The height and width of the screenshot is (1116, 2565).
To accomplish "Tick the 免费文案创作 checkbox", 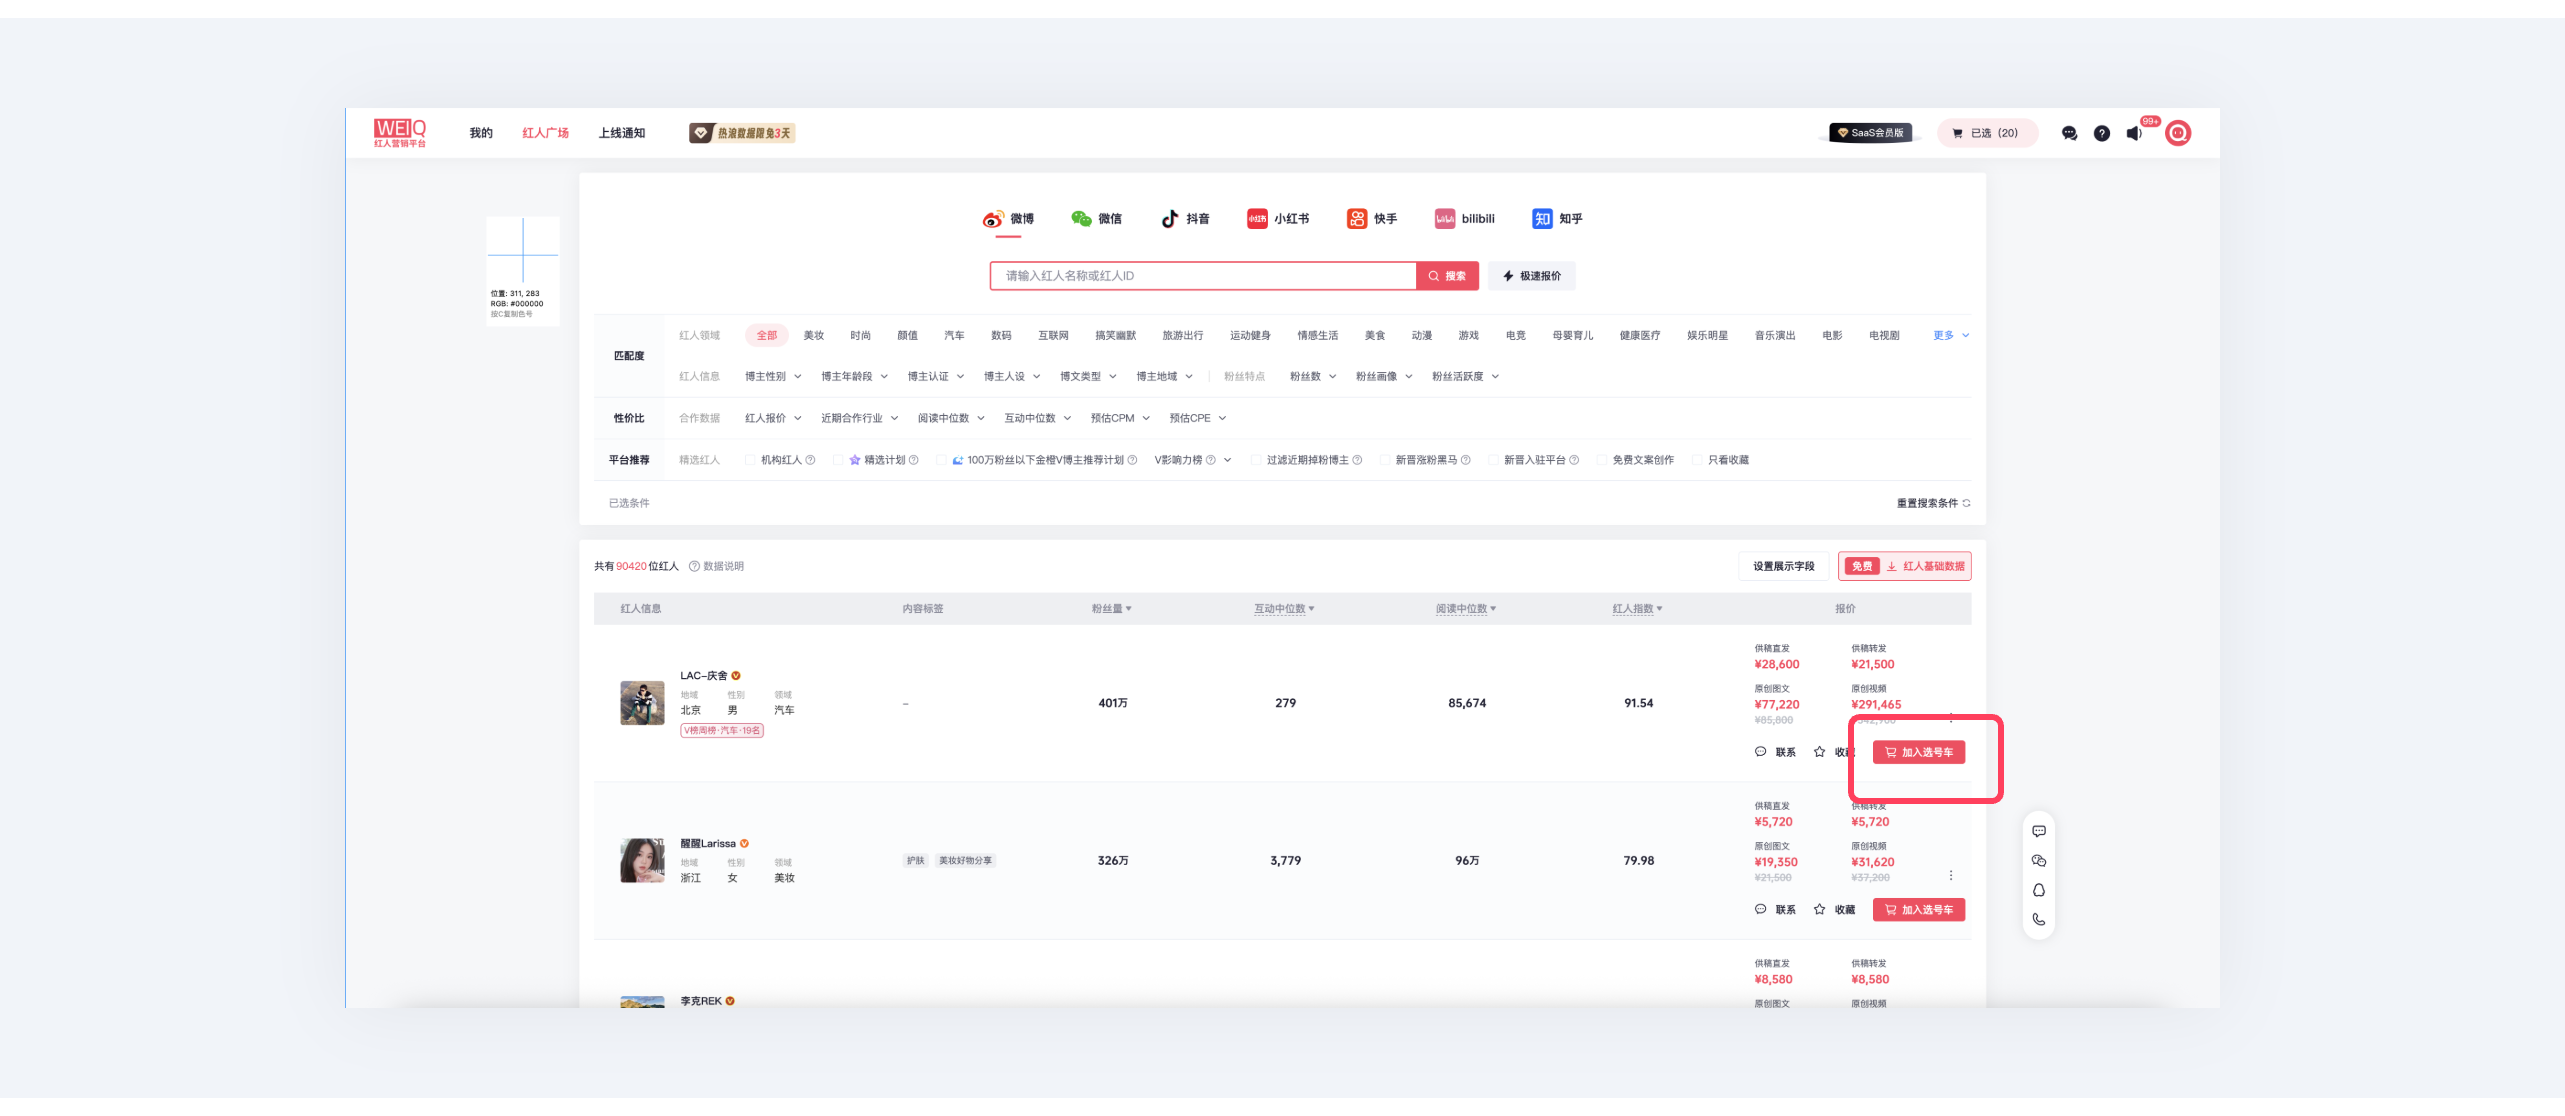I will click(x=1602, y=460).
